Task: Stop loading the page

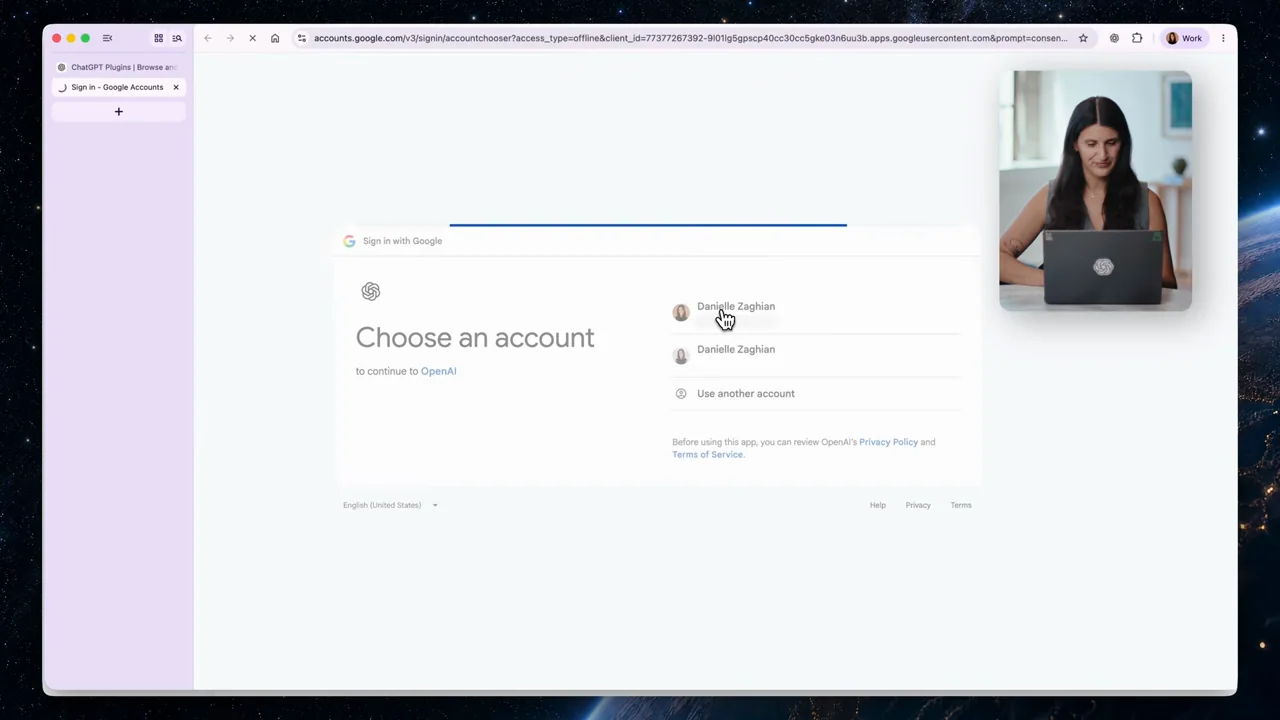Action: 252,38
